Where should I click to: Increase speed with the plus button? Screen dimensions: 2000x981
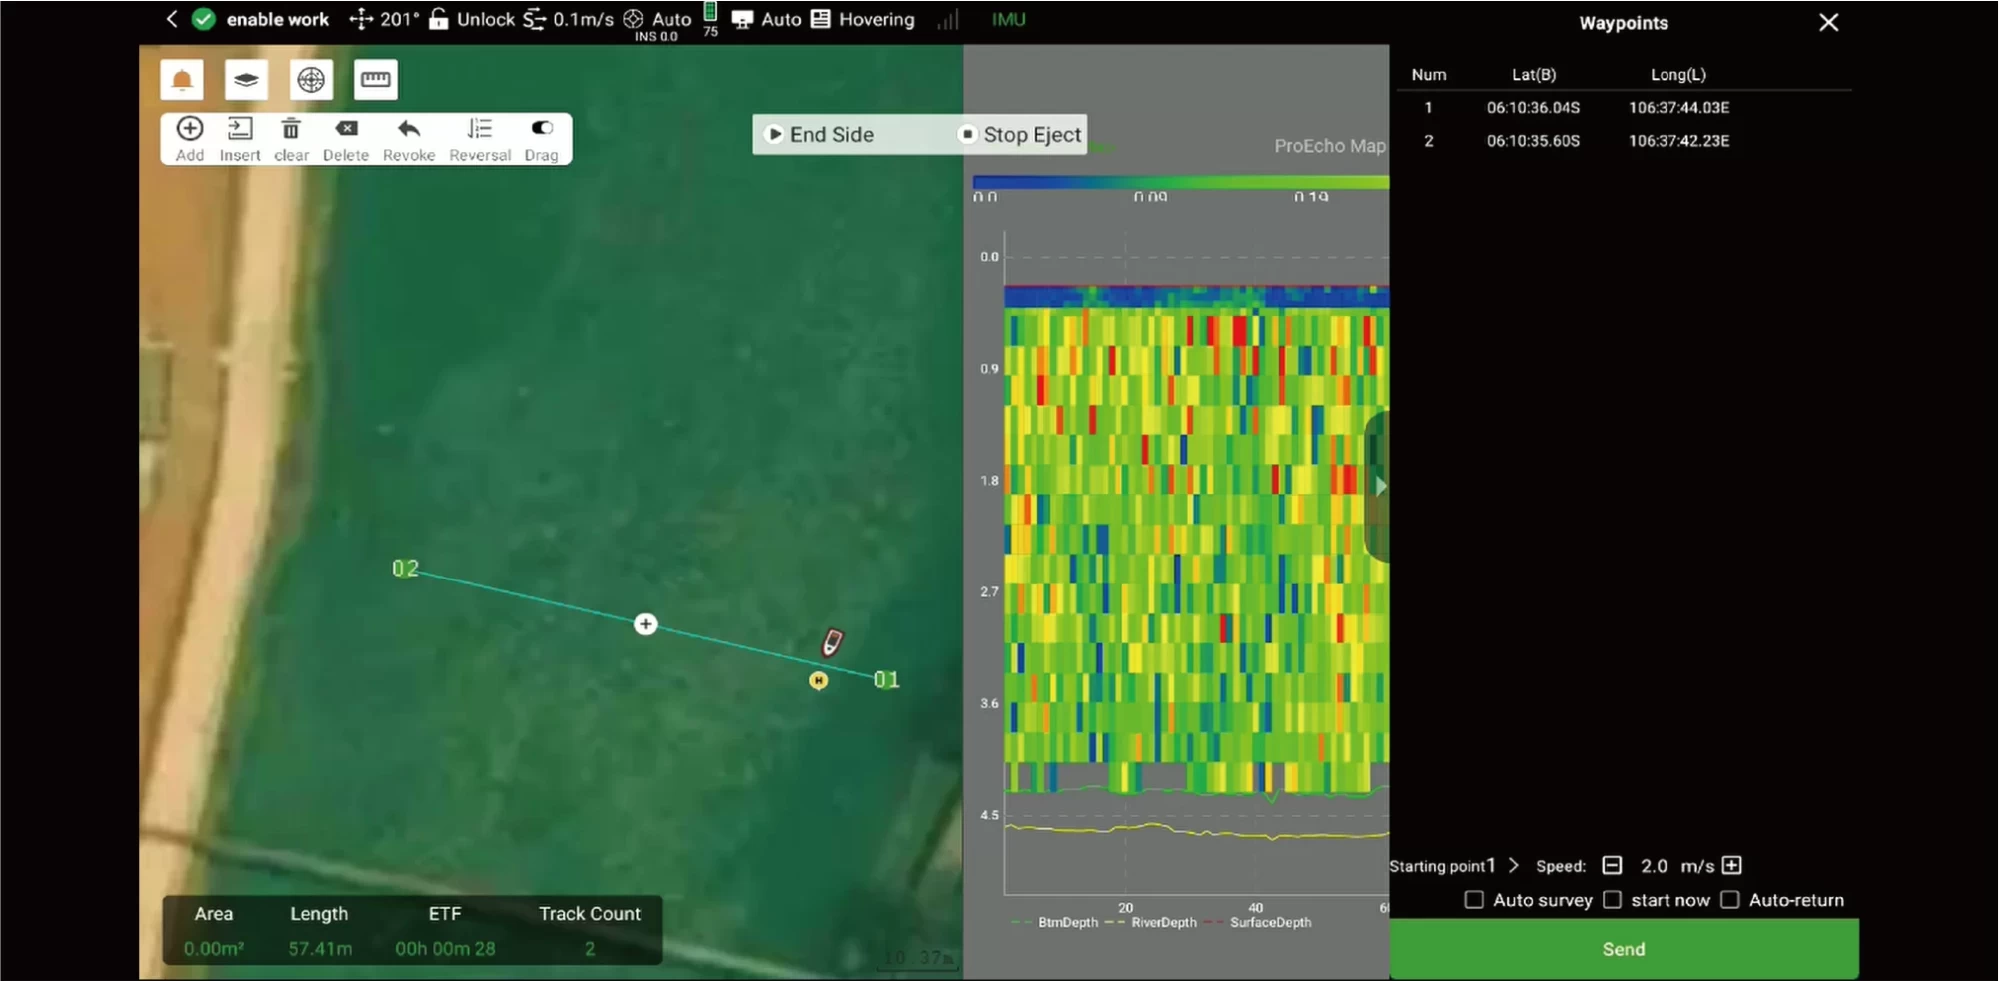click(1732, 866)
